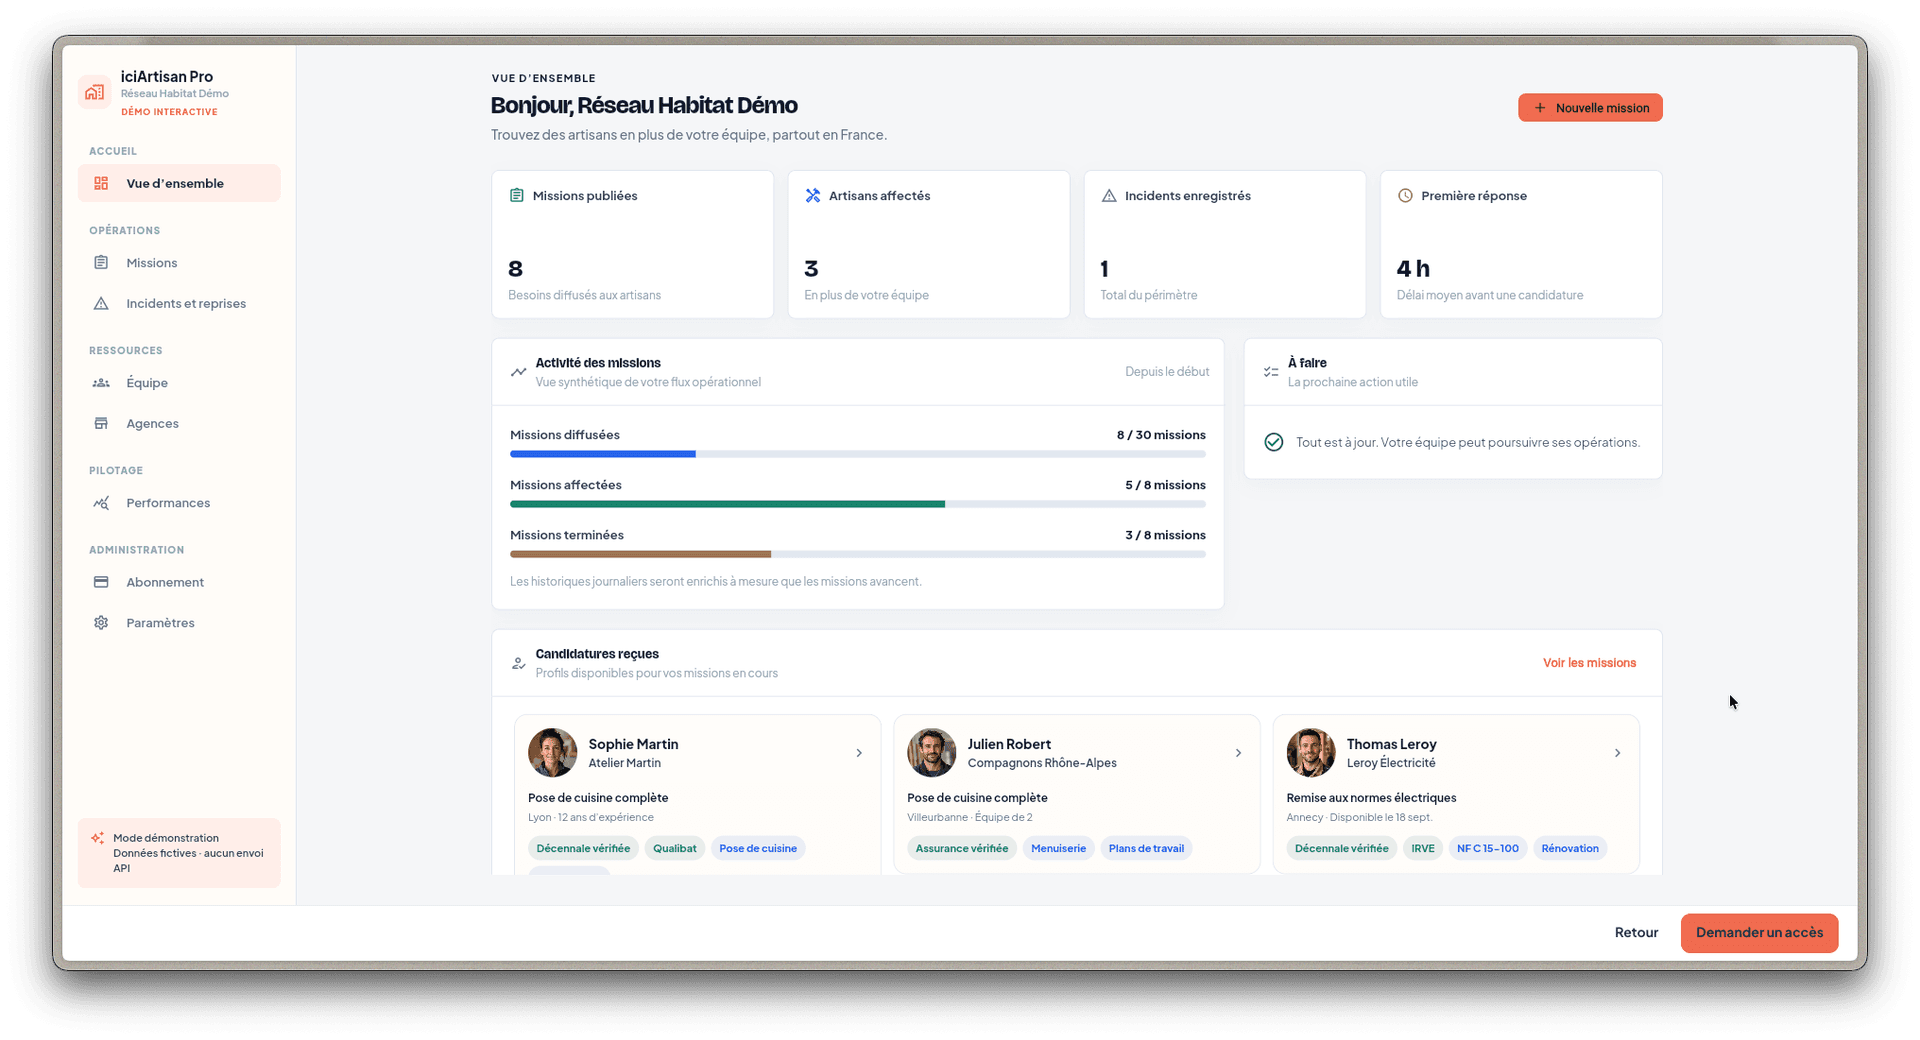Viewport: 1920px width, 1040px height.
Task: Click the Performances chart icon
Action: pyautogui.click(x=101, y=503)
